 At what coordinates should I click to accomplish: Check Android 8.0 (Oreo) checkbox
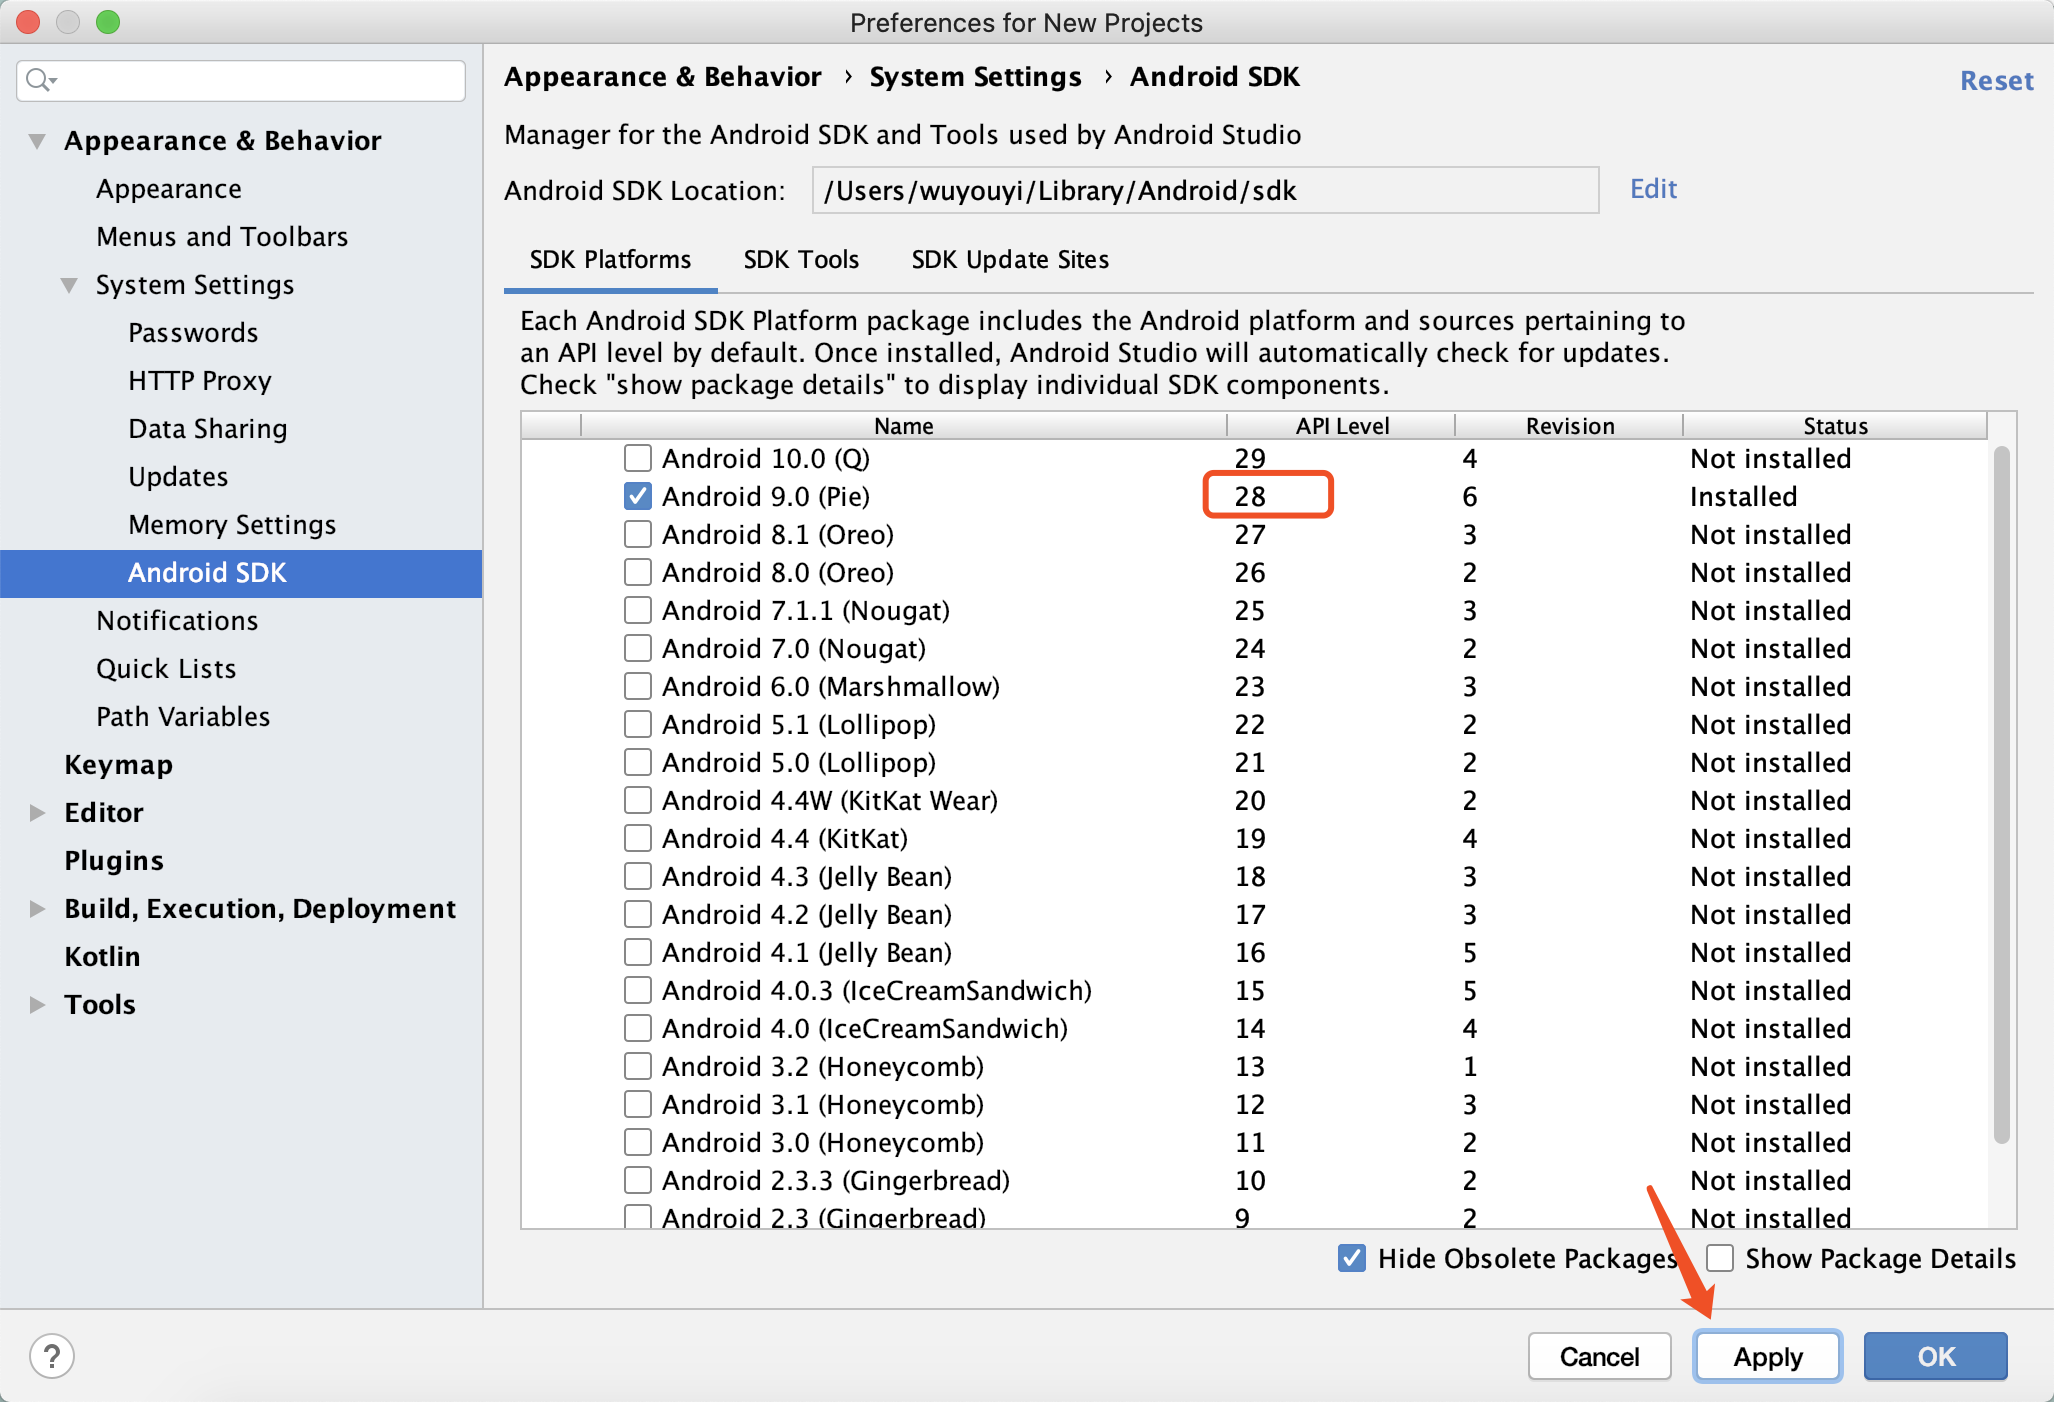click(x=637, y=572)
